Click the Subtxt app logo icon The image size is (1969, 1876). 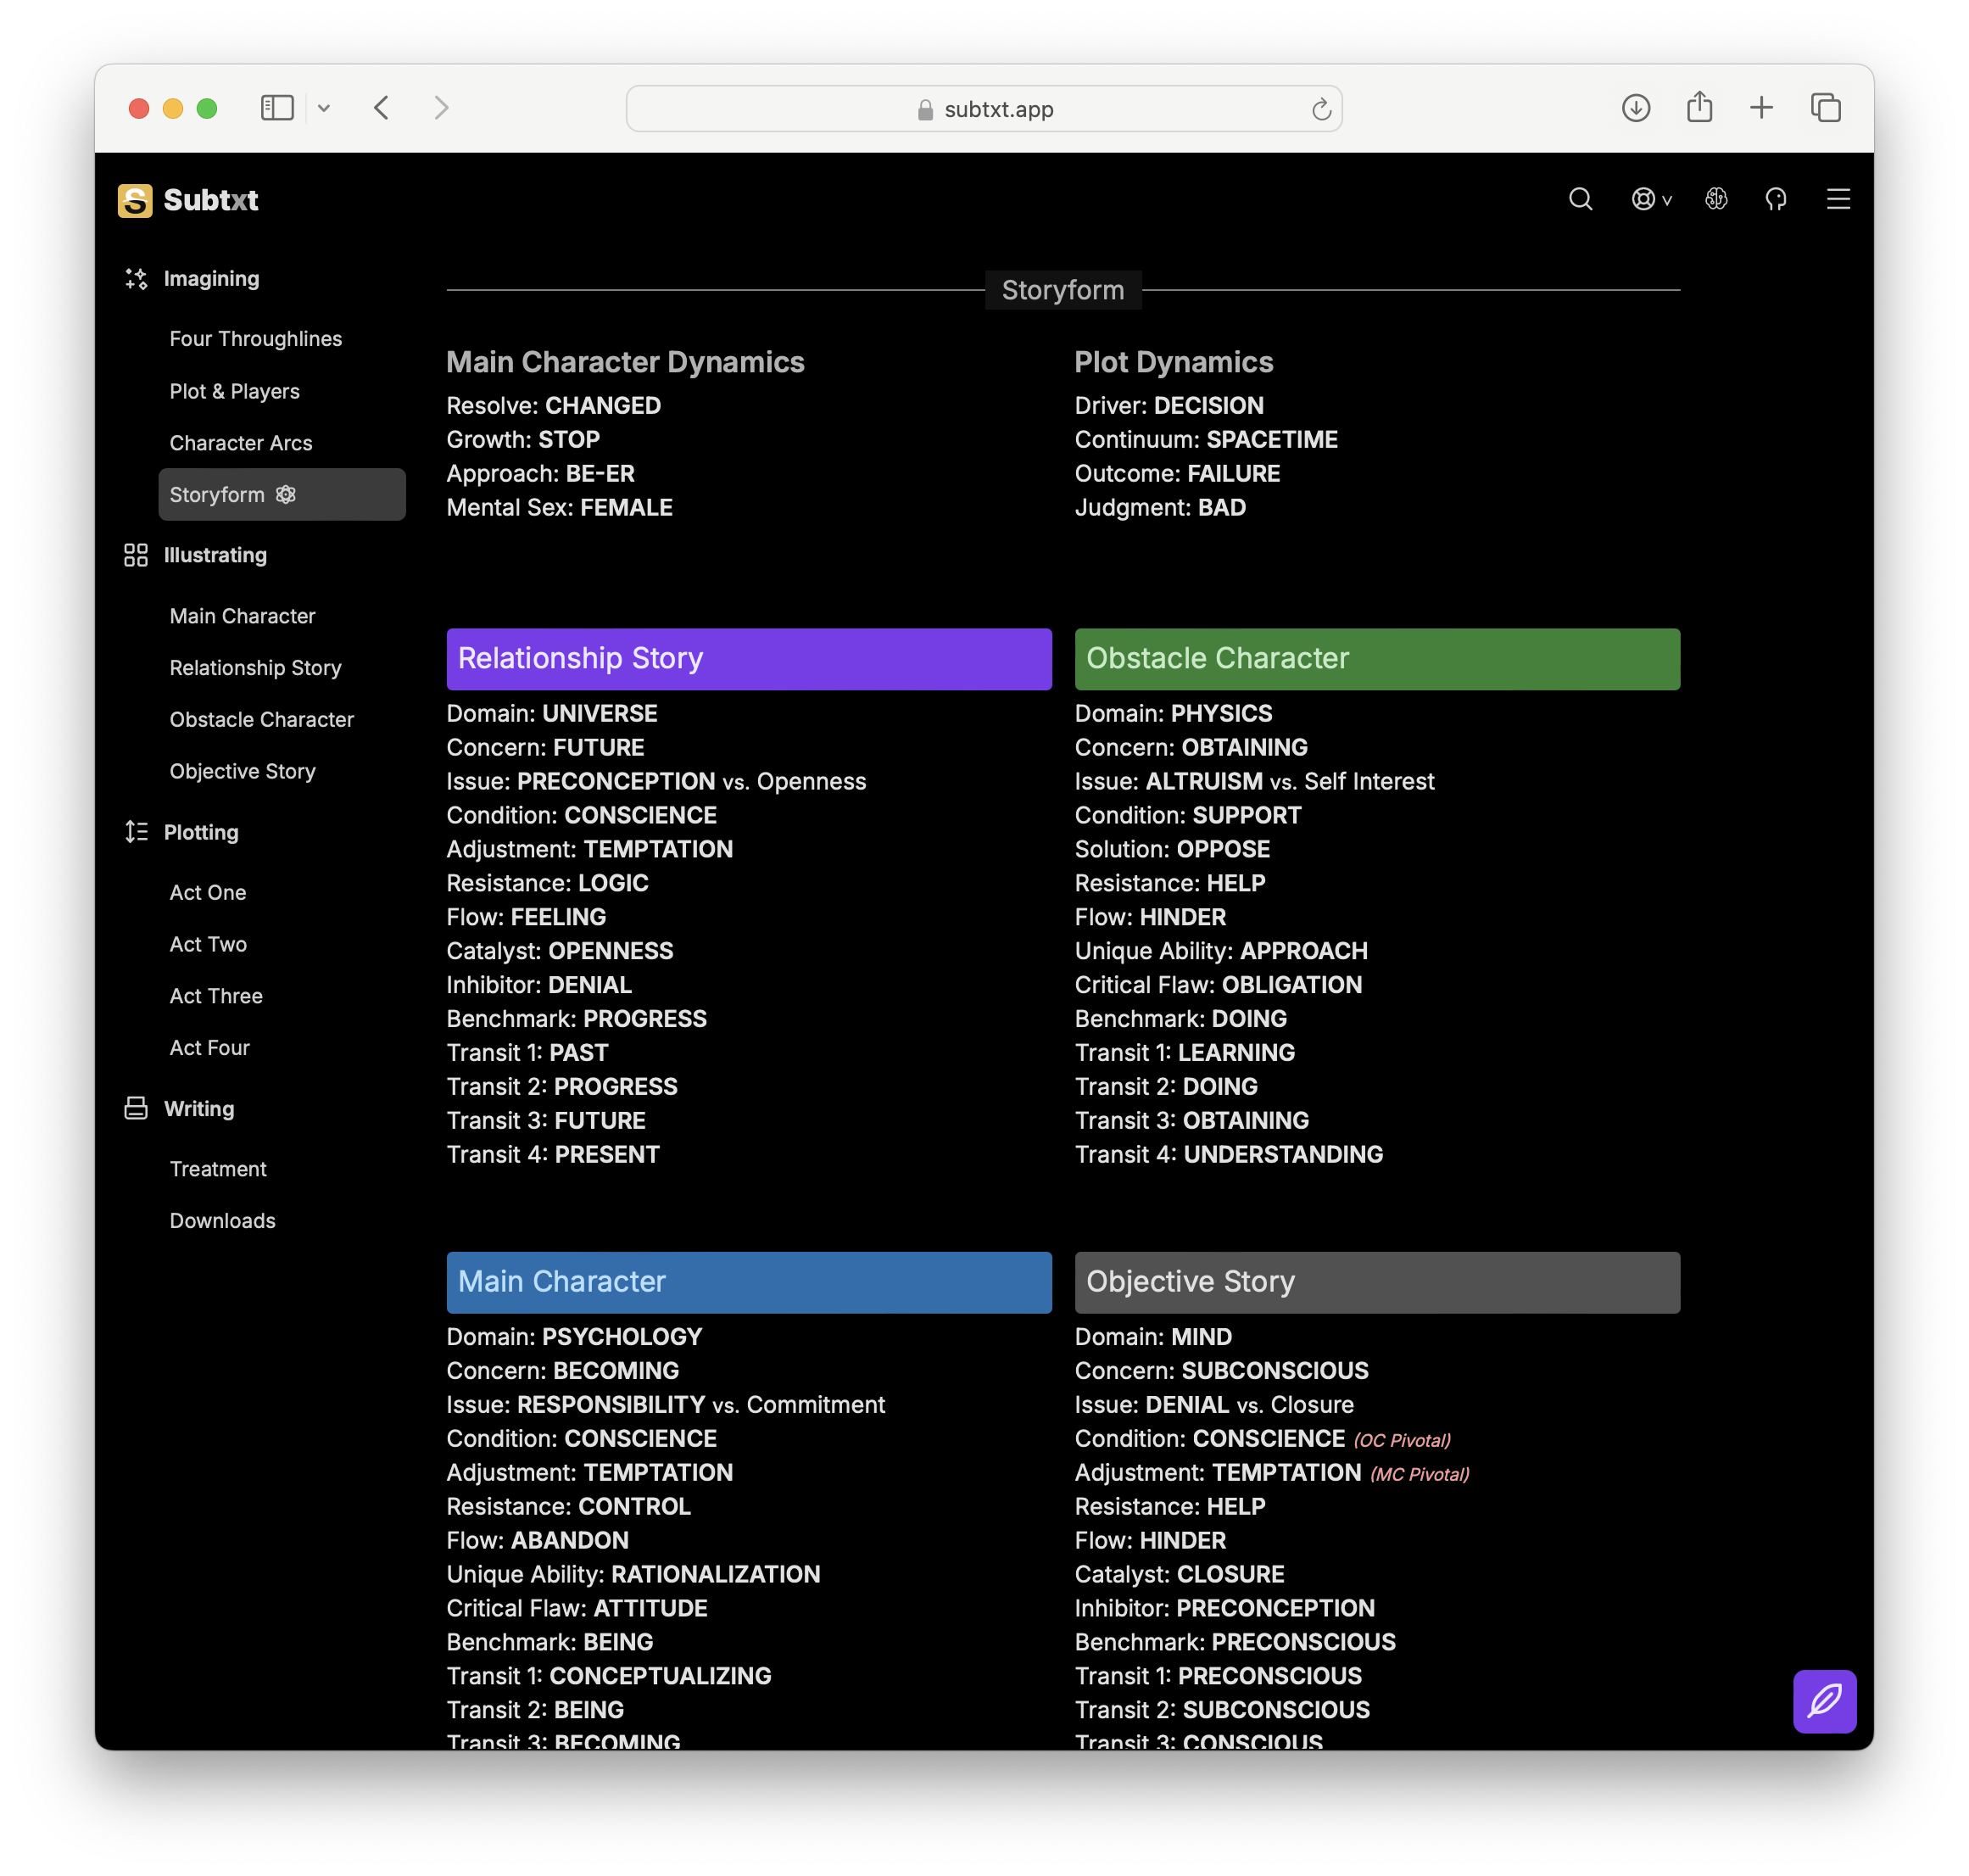[x=136, y=198]
